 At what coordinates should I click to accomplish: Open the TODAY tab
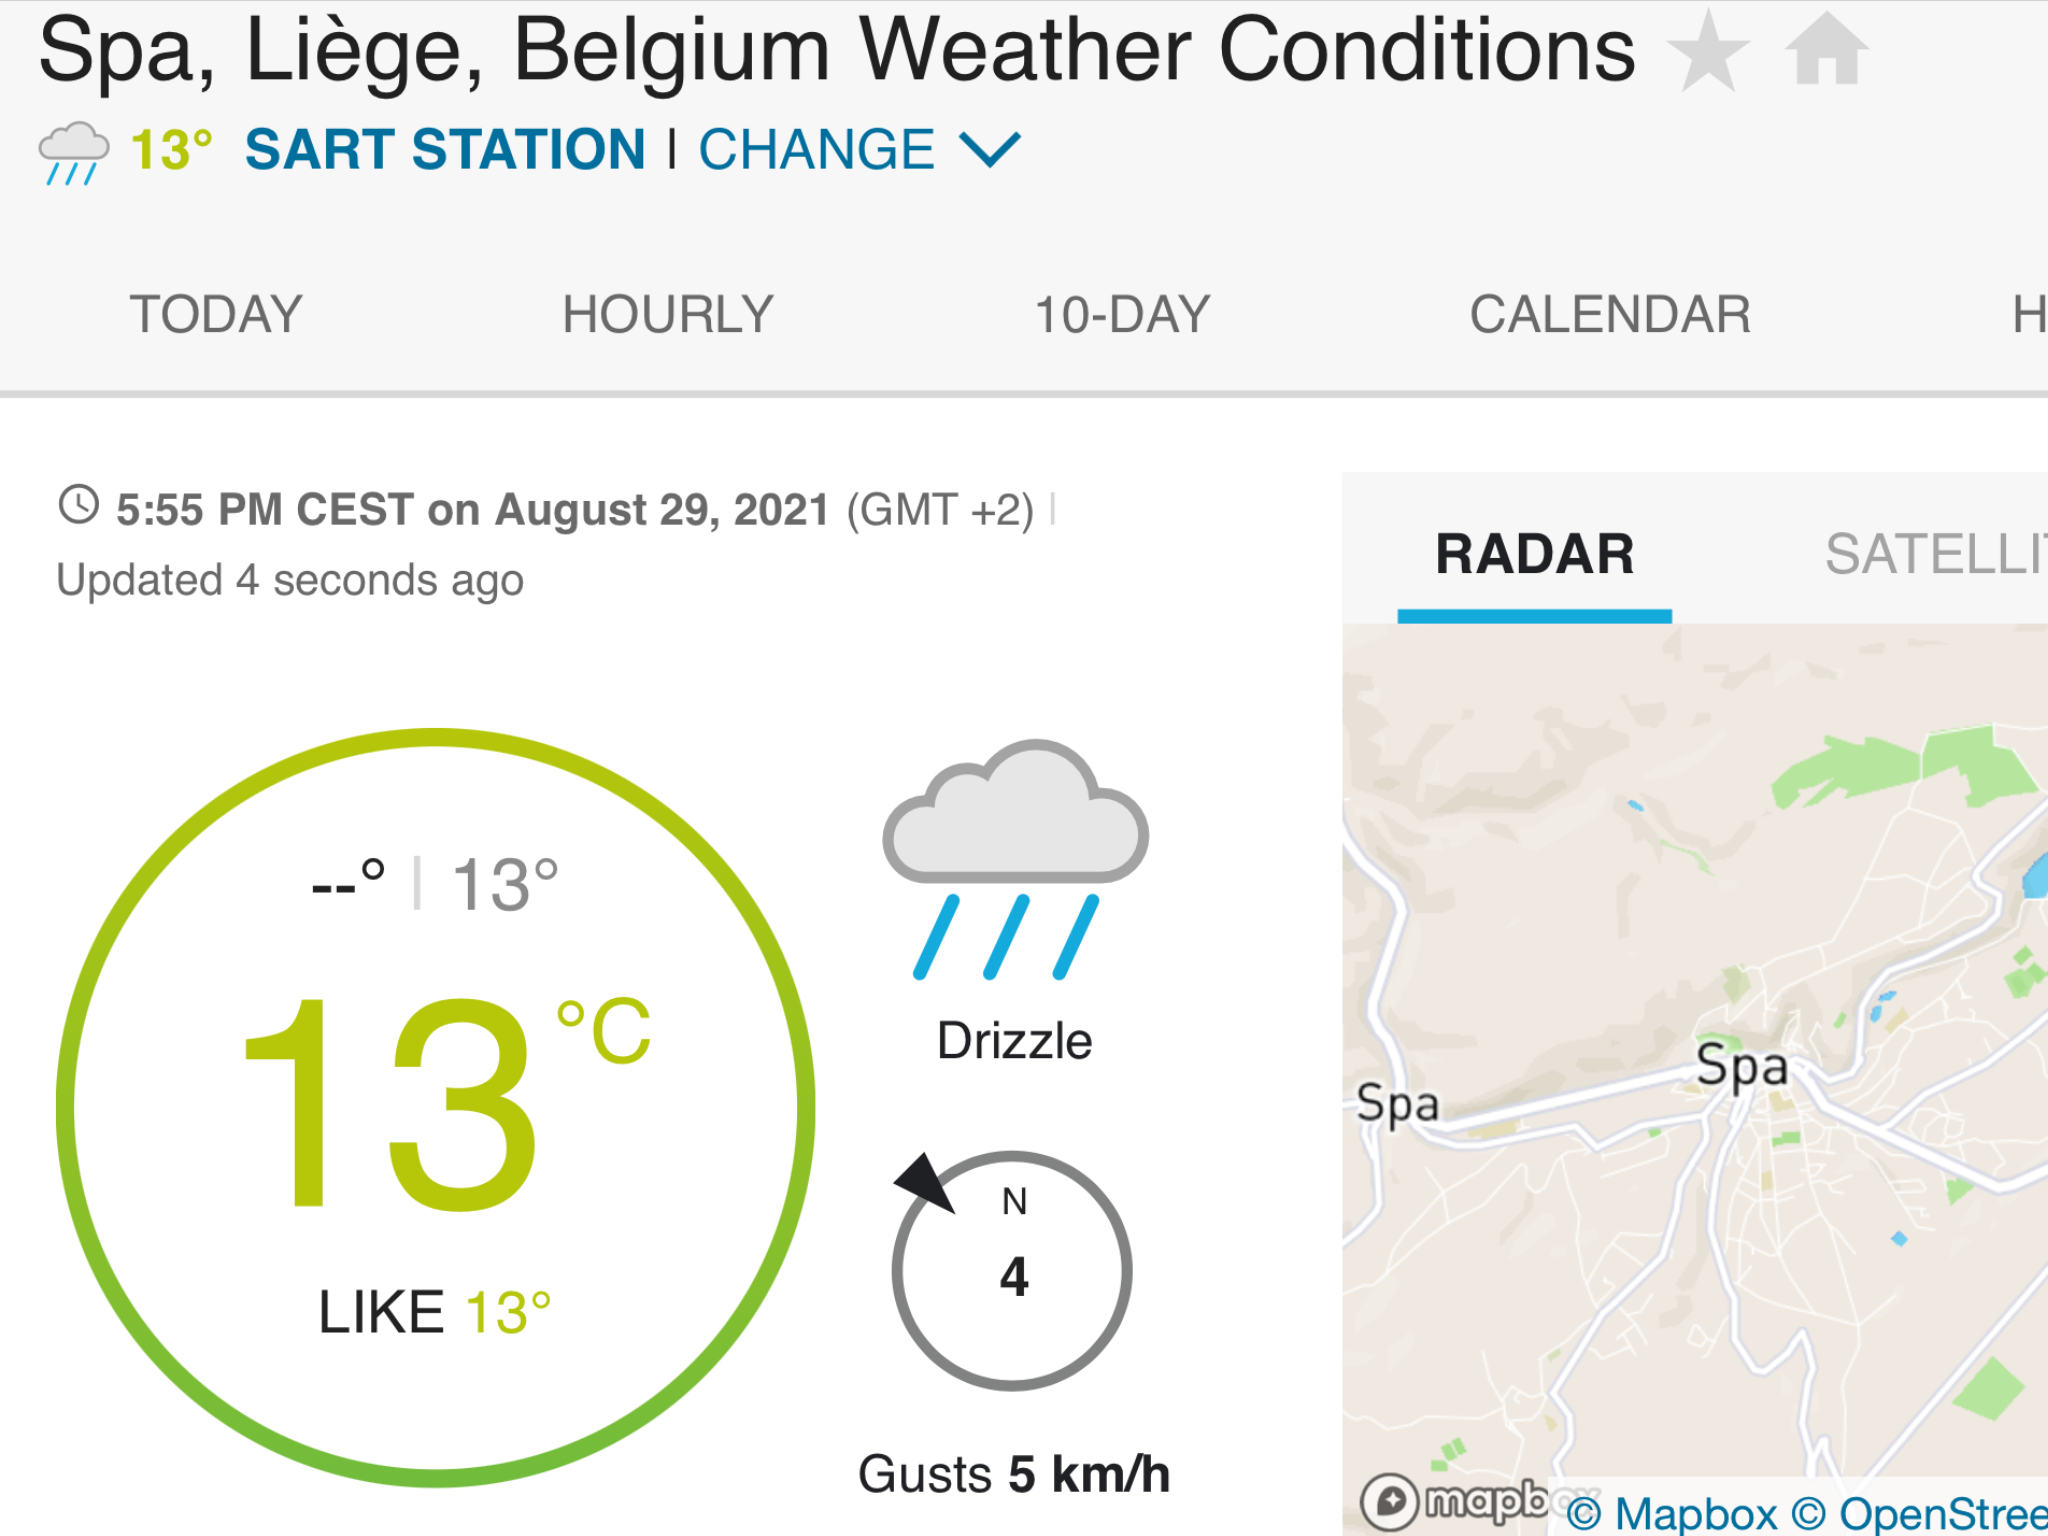216,314
